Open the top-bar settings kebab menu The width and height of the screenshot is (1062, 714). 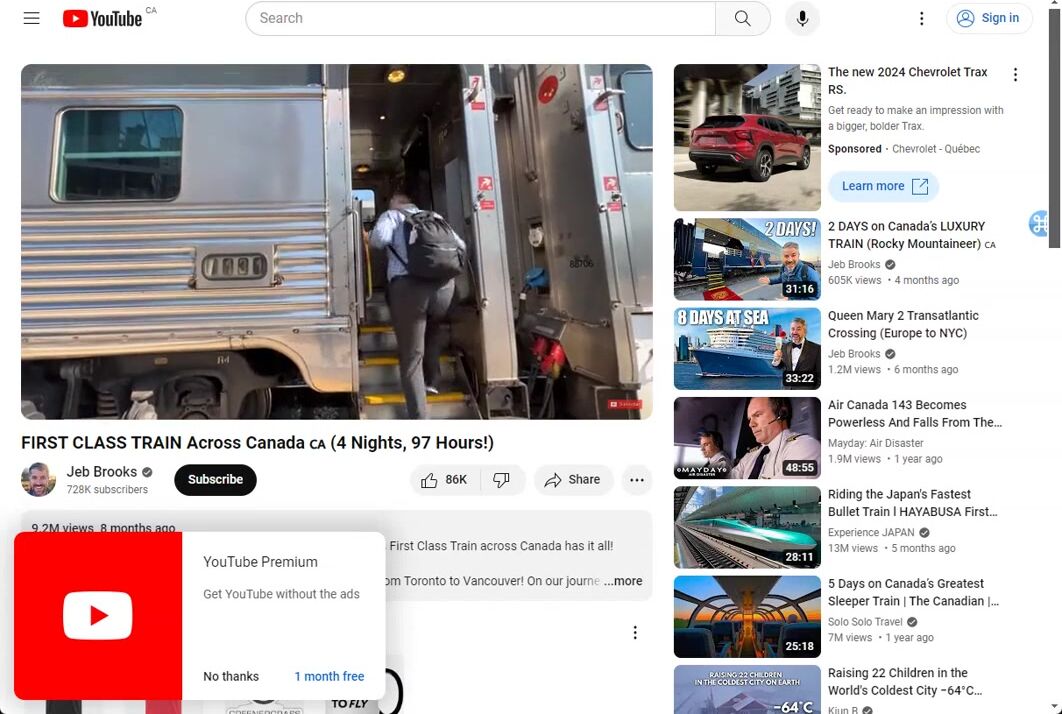(x=921, y=18)
